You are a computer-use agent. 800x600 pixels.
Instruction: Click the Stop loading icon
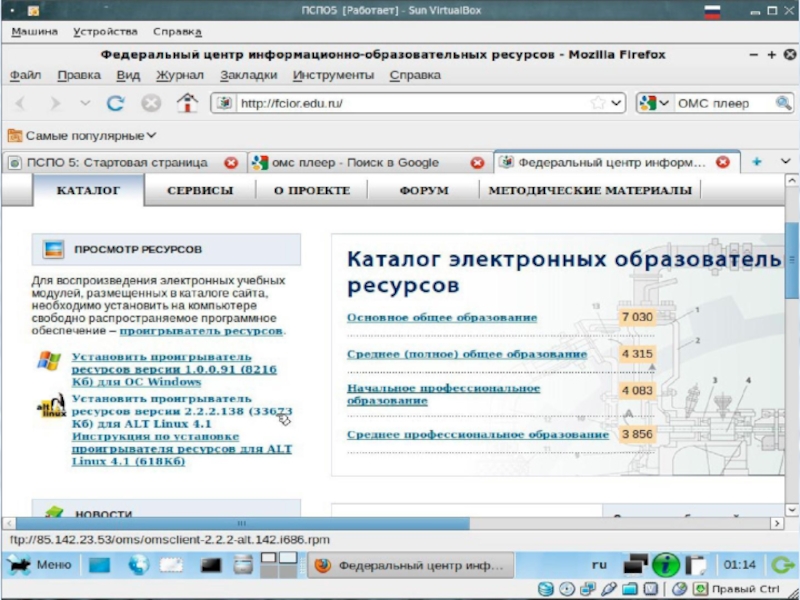(150, 103)
